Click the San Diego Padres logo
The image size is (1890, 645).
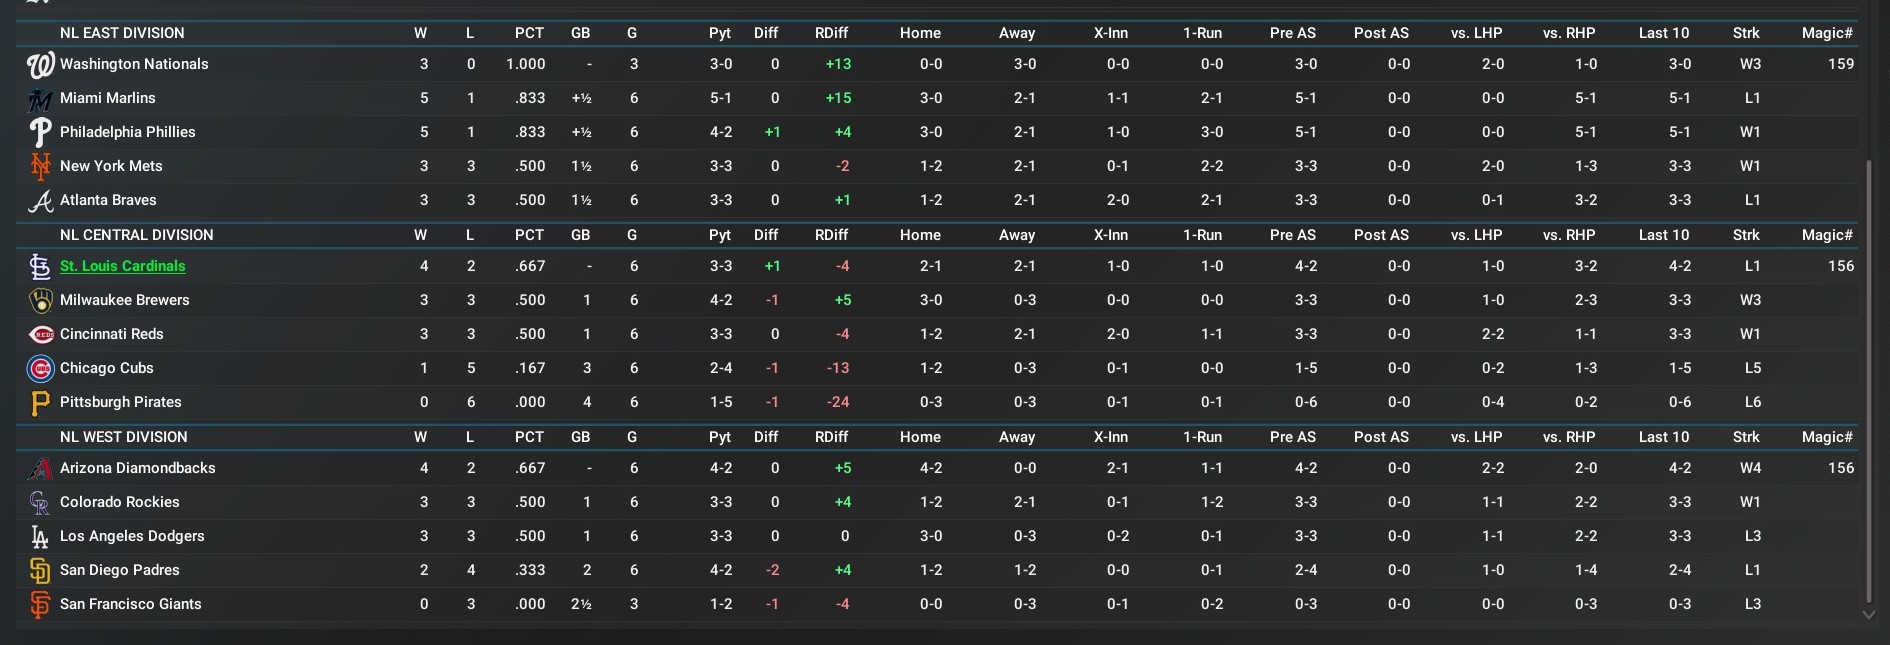coord(40,571)
